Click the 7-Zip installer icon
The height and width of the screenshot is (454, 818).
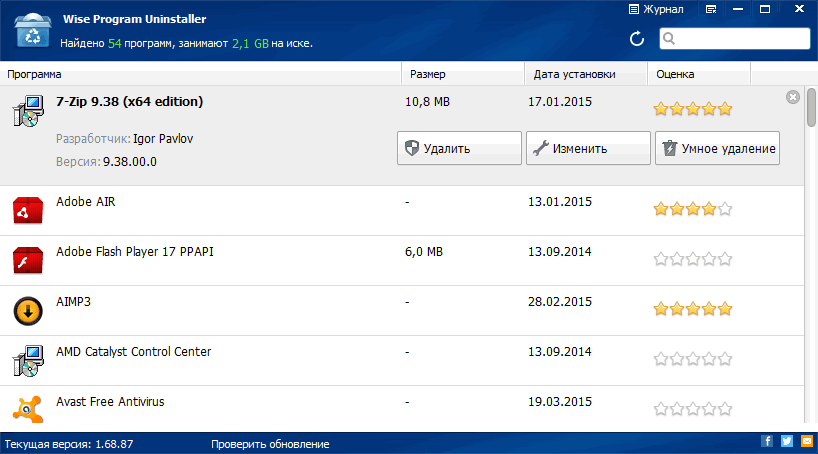coord(28,111)
